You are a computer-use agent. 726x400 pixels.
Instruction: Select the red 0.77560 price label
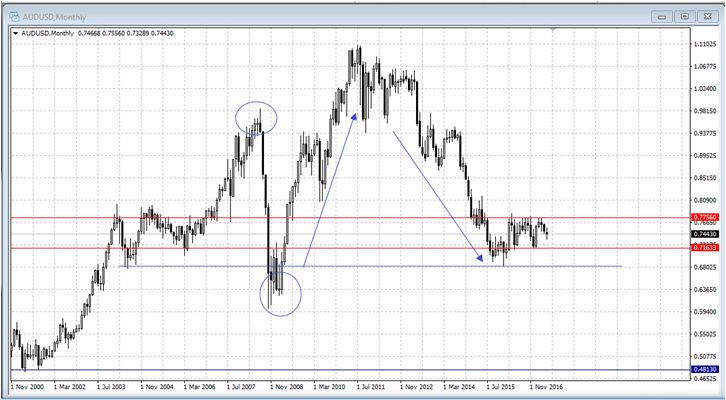tap(702, 217)
